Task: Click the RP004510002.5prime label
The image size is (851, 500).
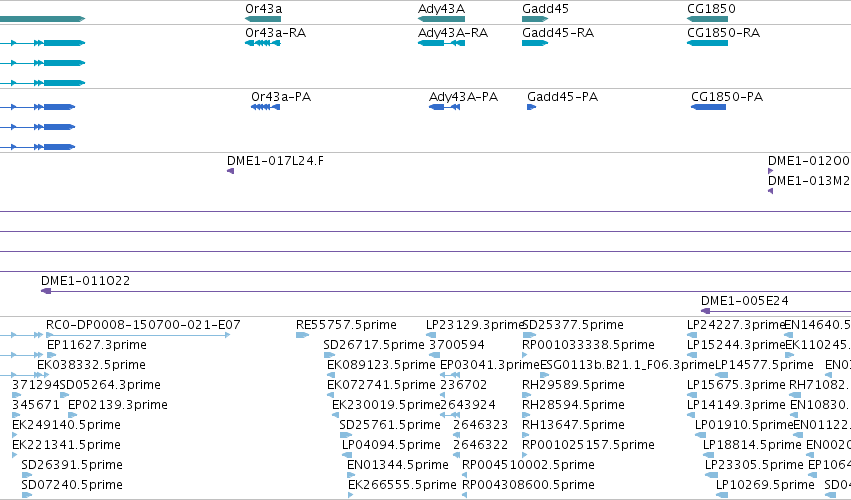Action: (528, 465)
